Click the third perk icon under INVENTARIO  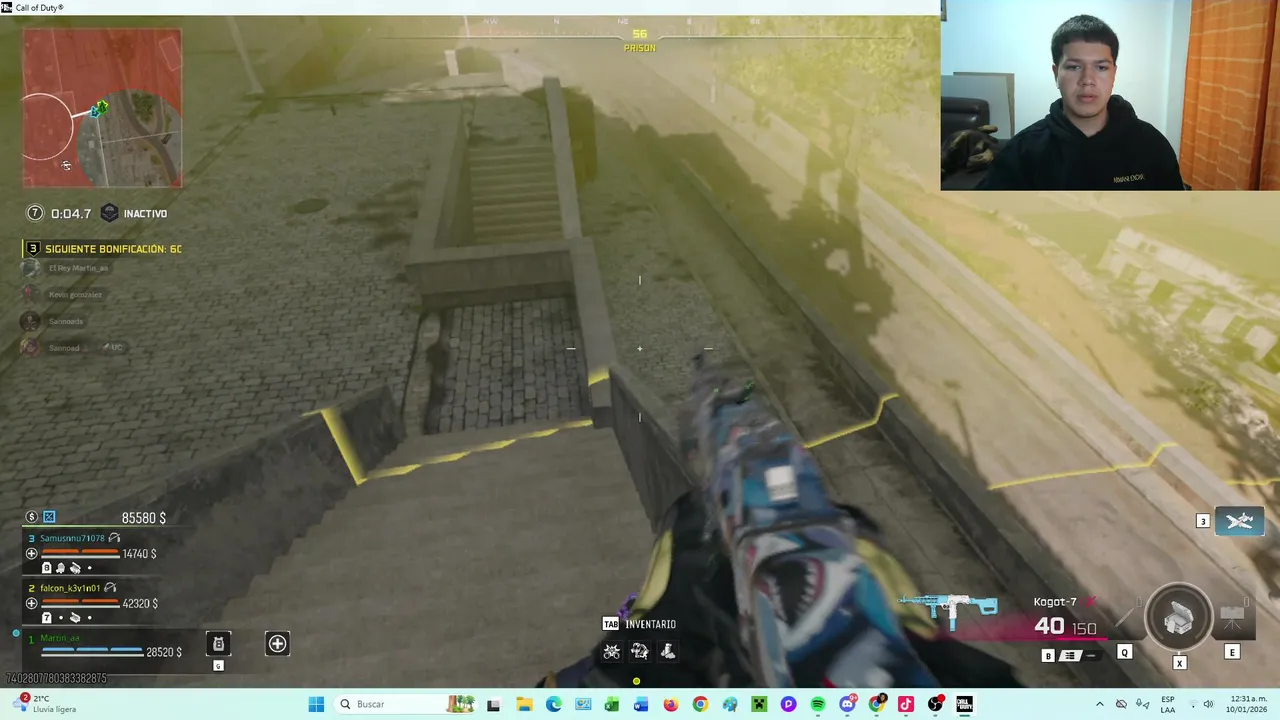[667, 652]
